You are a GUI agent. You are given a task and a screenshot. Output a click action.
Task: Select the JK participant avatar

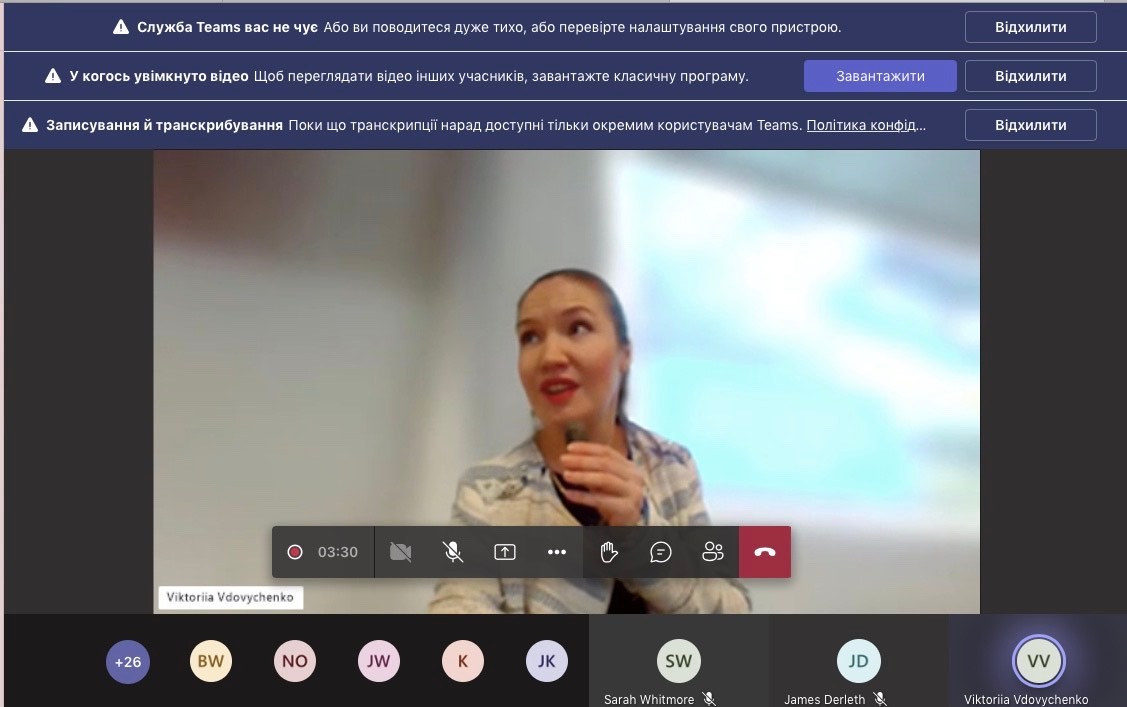click(x=547, y=661)
